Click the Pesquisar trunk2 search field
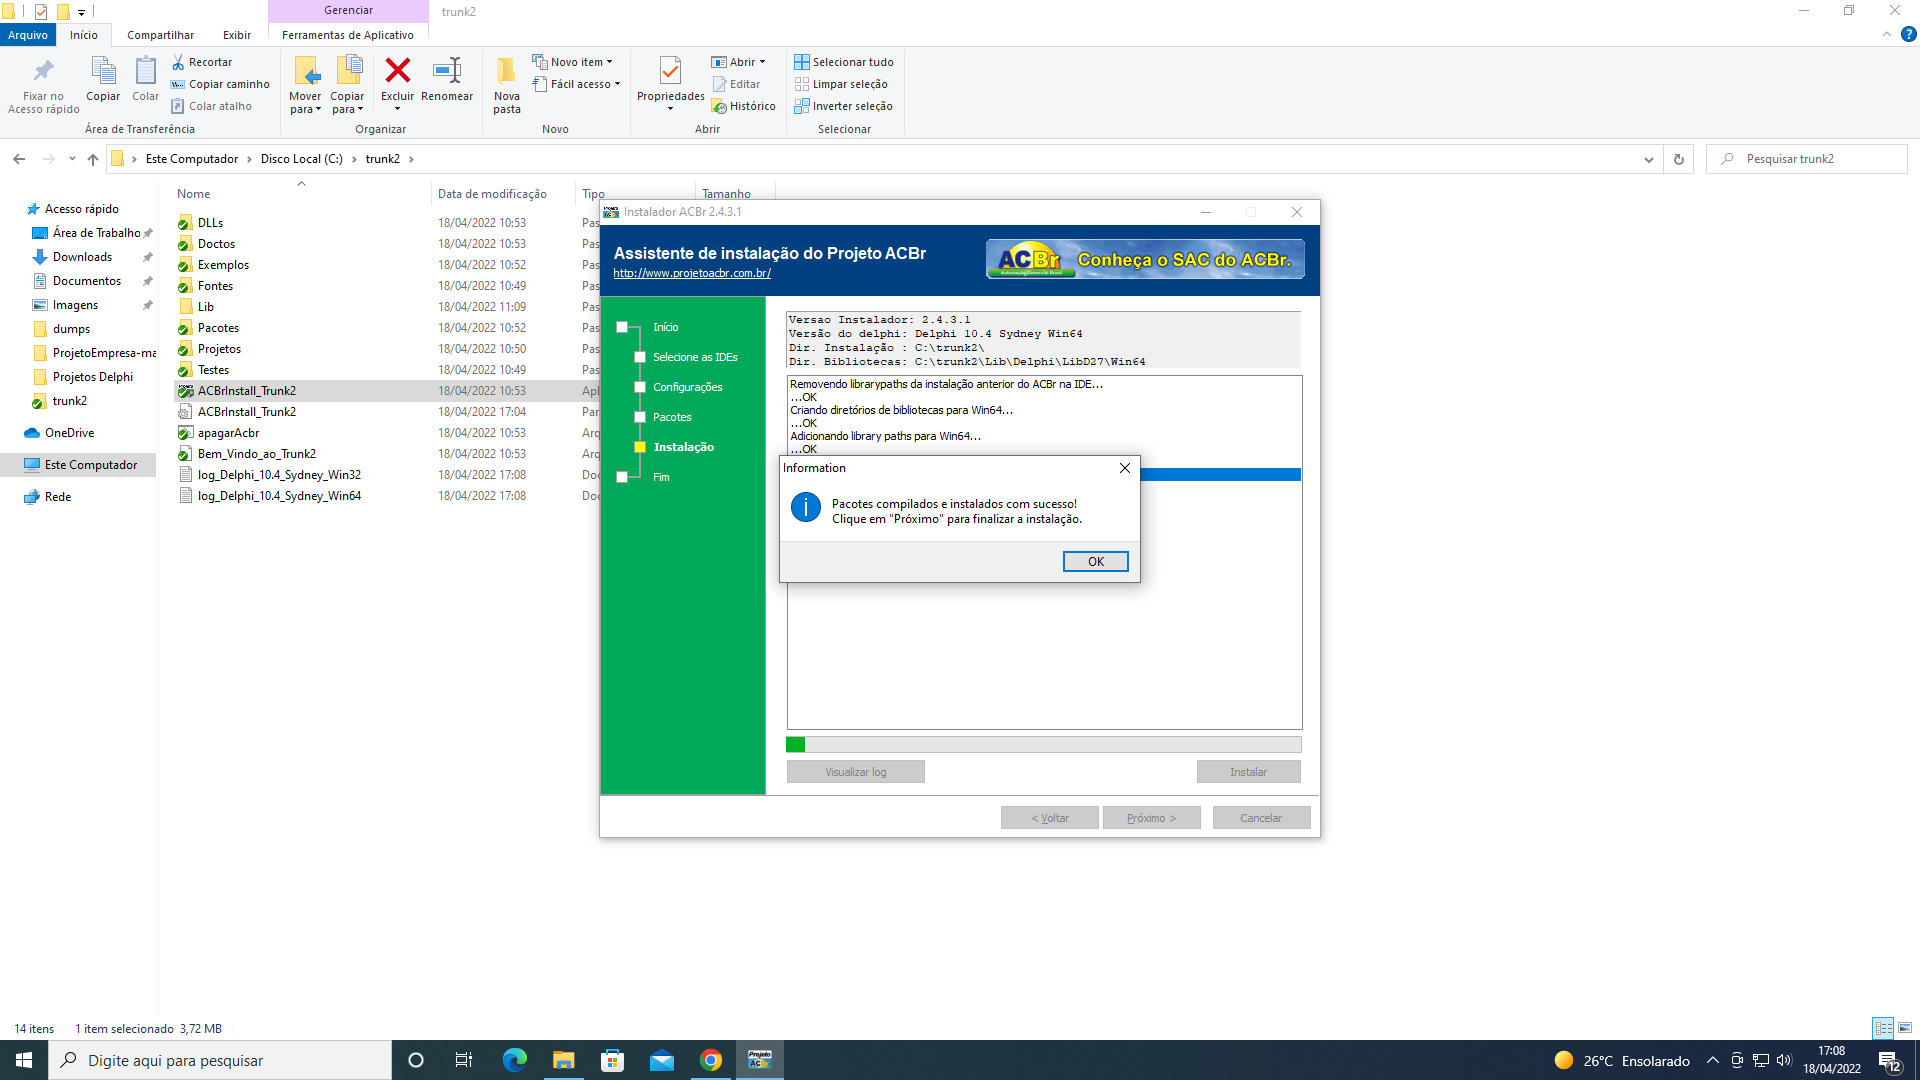1920x1080 pixels. coord(1807,159)
